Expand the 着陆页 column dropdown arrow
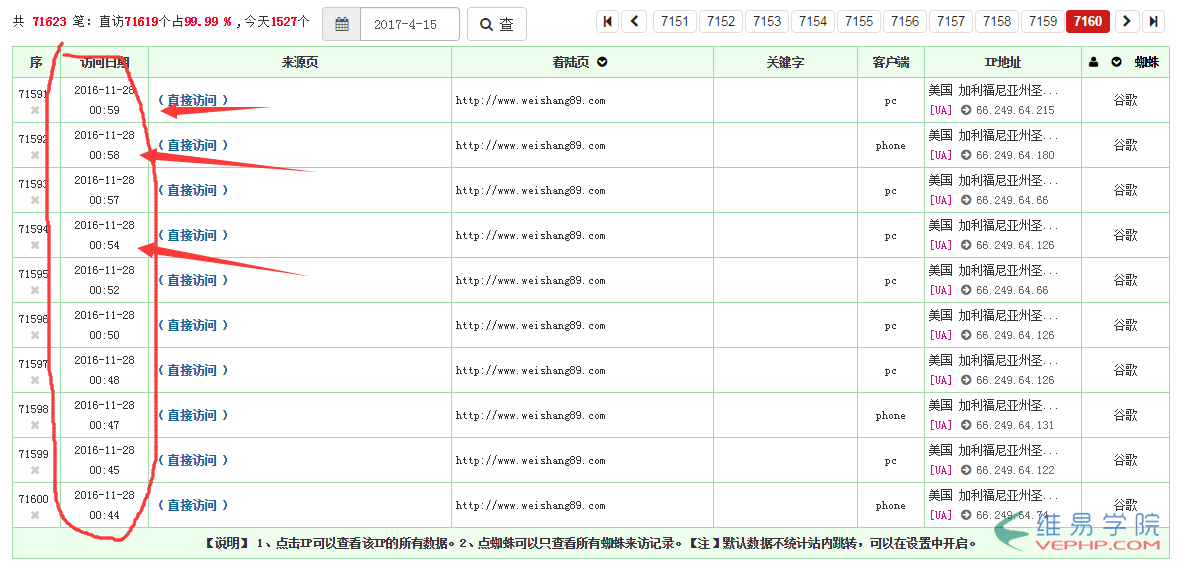 602,62
